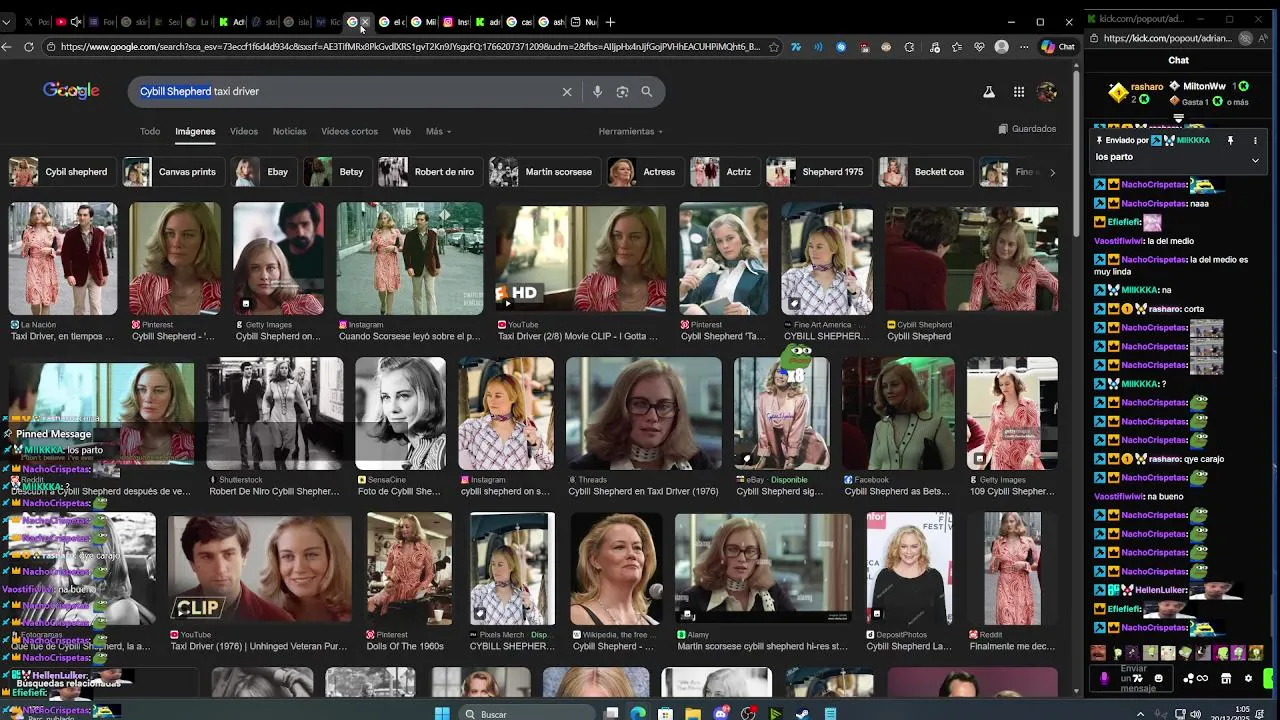Filter by 'Canvas prints' chip
Viewport: 1280px width, 720px height.
point(172,172)
